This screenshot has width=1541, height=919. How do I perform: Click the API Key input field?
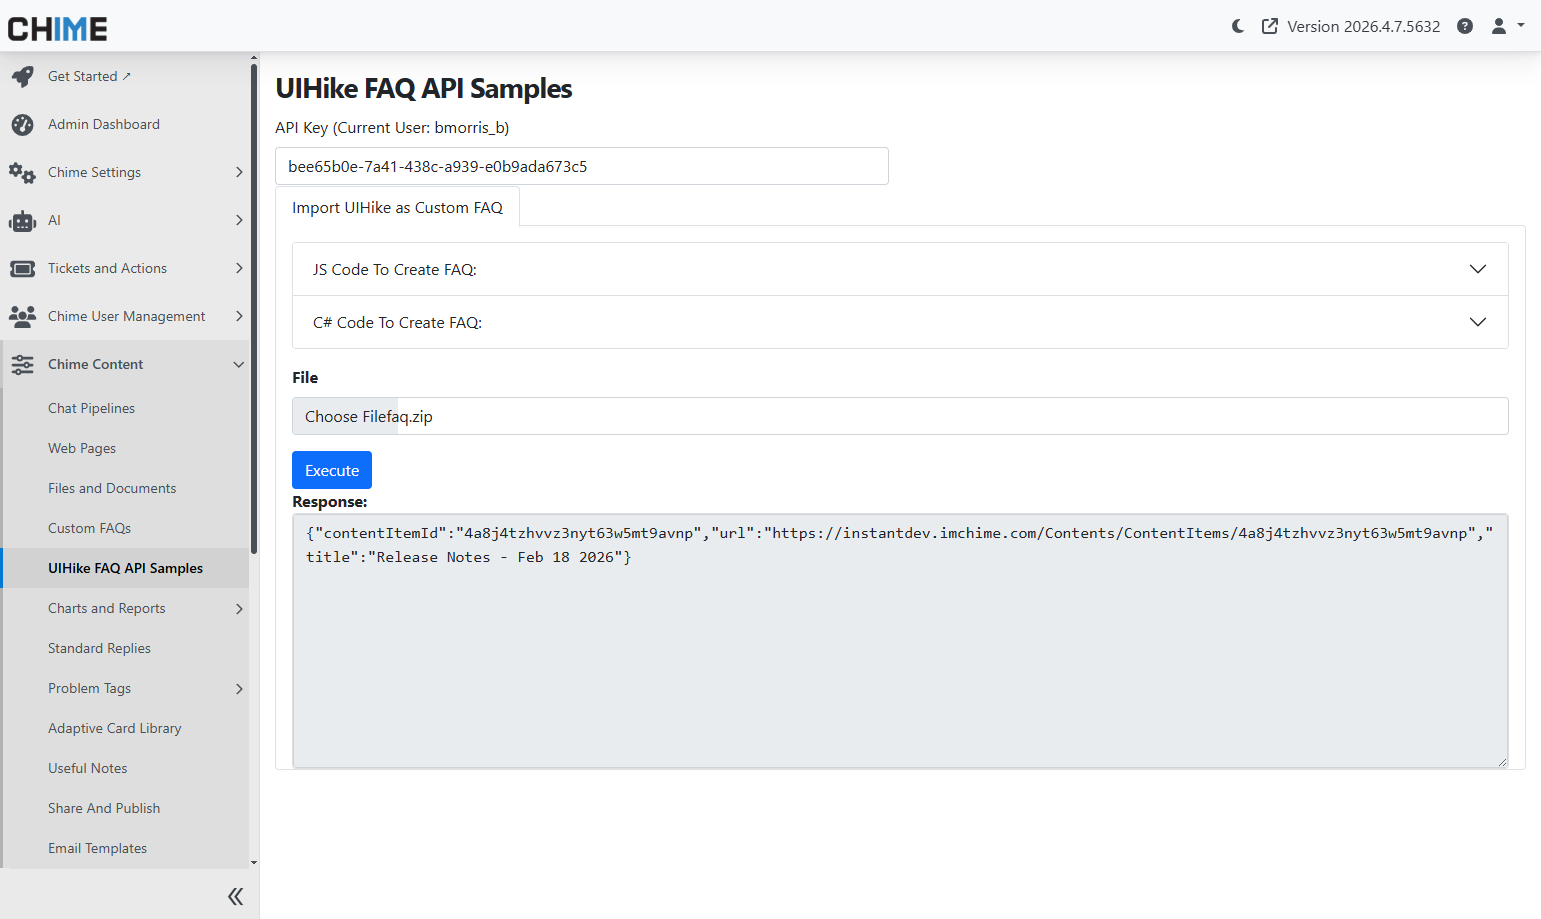click(580, 166)
